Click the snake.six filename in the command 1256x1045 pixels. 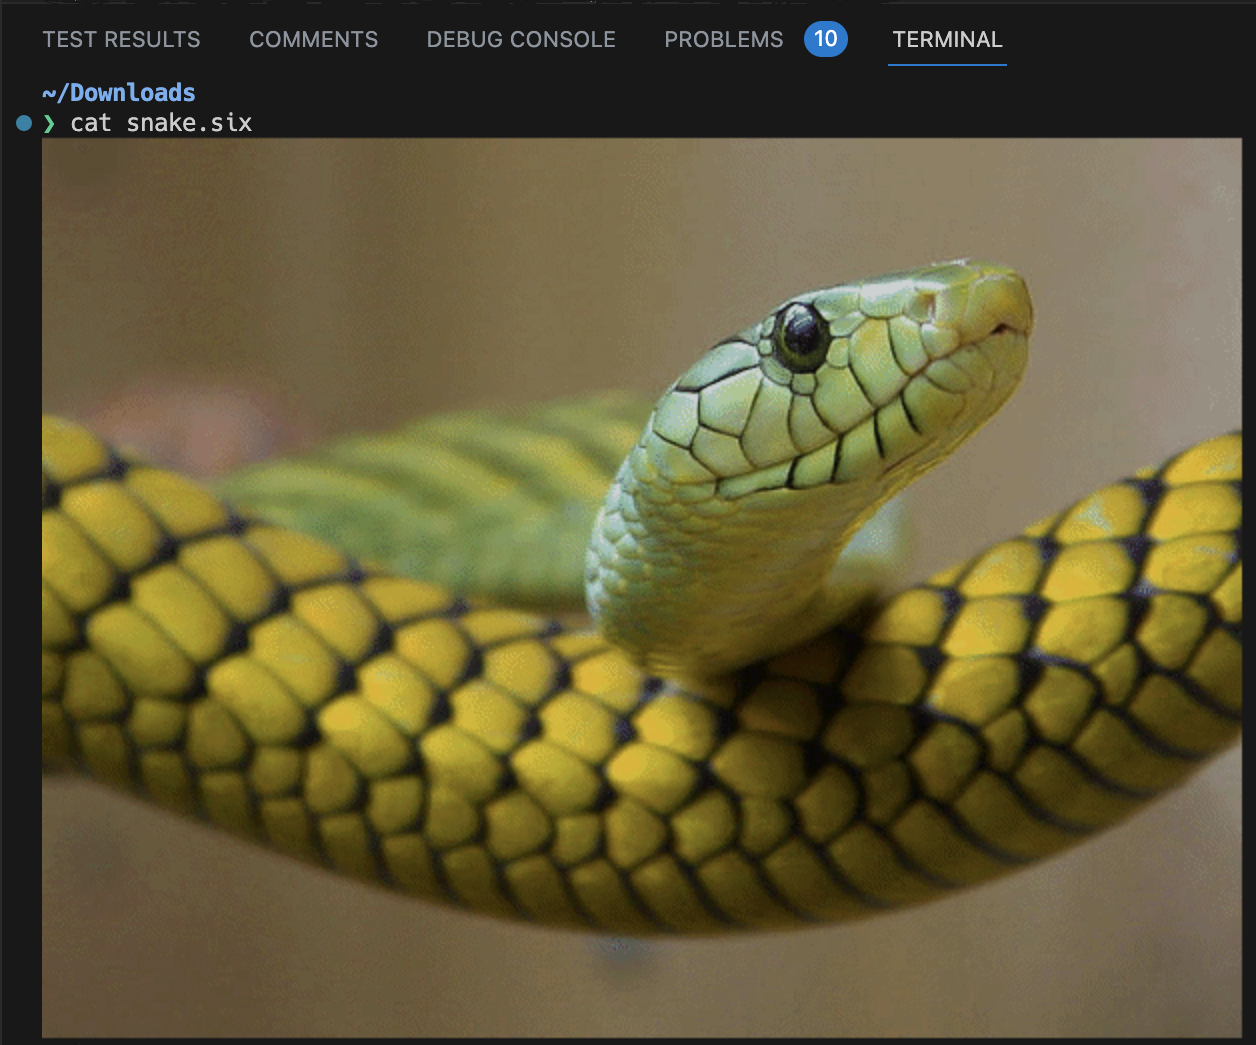pyautogui.click(x=189, y=123)
